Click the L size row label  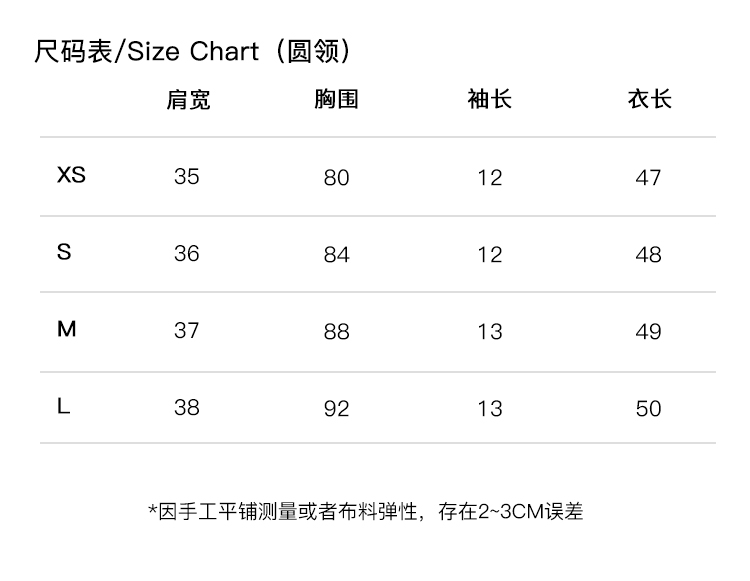64,406
